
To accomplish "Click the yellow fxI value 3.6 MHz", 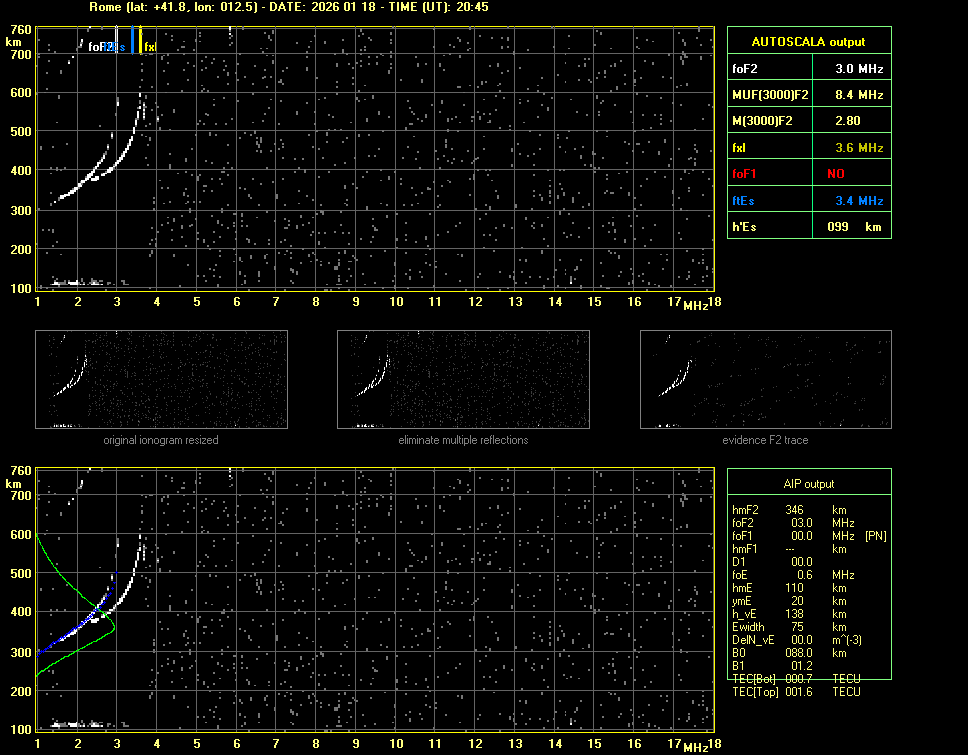I will coord(859,148).
